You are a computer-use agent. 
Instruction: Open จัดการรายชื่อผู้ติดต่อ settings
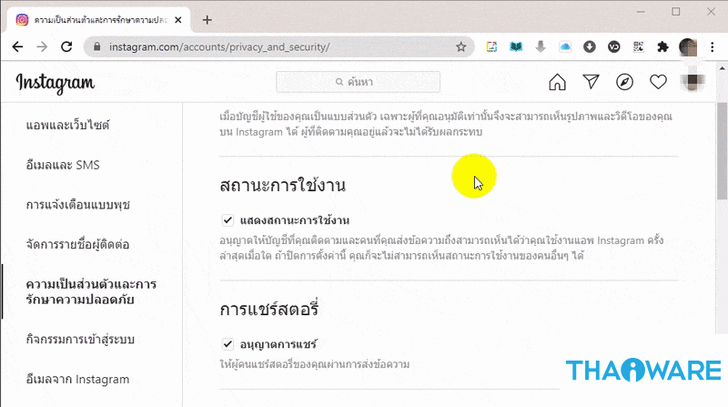pyautogui.click(x=78, y=245)
